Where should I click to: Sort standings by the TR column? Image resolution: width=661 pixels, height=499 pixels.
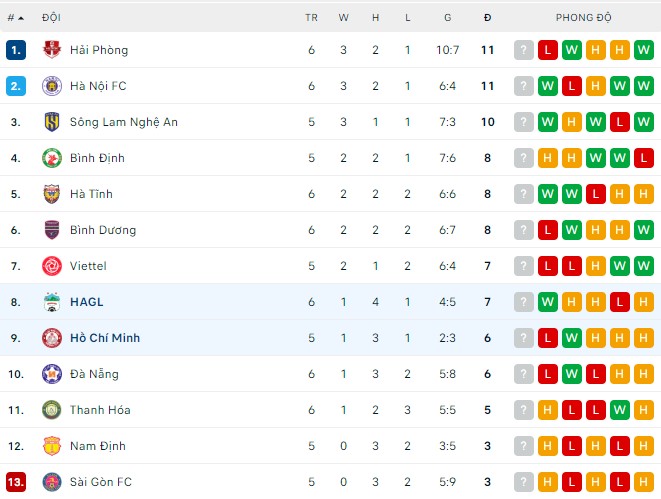[x=311, y=18]
